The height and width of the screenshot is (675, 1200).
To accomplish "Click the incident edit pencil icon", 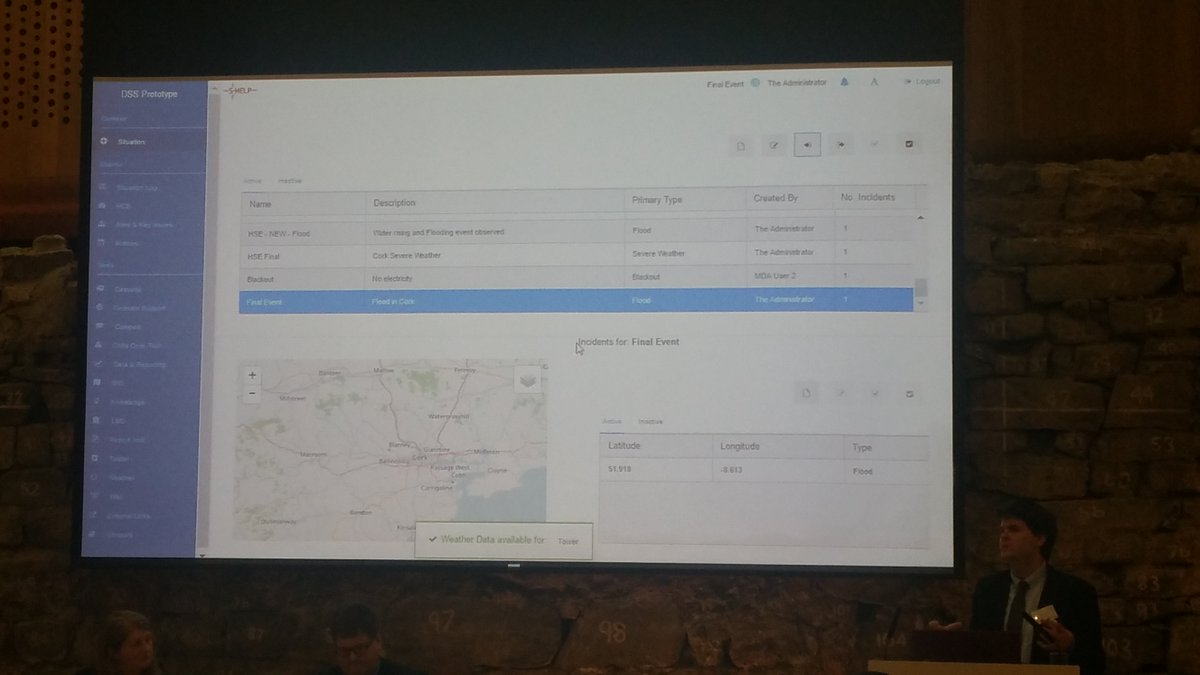I will [840, 393].
